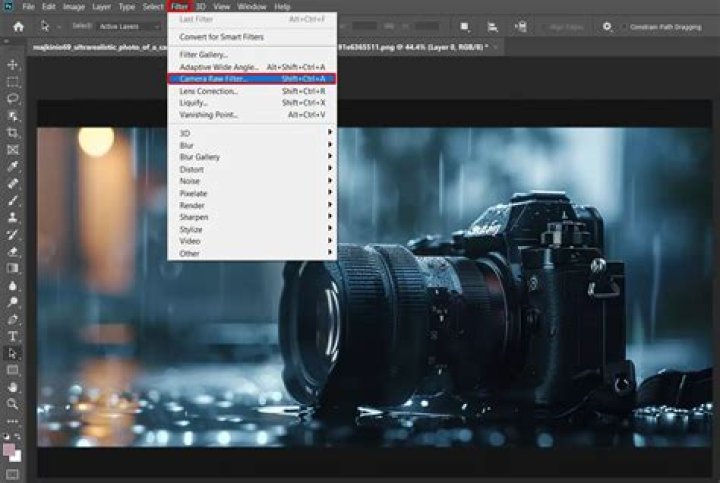The image size is (720, 483).
Task: Select the Horizontal Type tool
Action: [13, 336]
